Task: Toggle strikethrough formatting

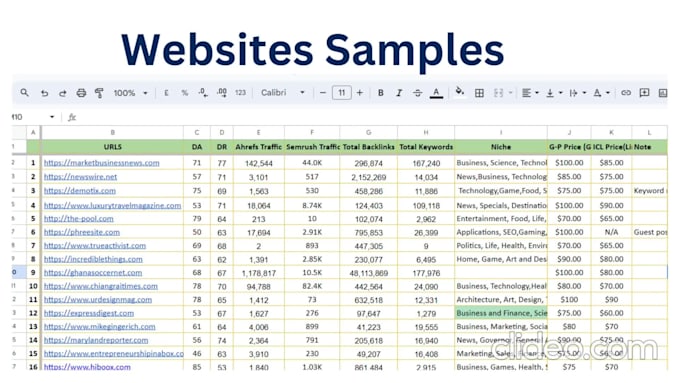Action: (x=417, y=93)
